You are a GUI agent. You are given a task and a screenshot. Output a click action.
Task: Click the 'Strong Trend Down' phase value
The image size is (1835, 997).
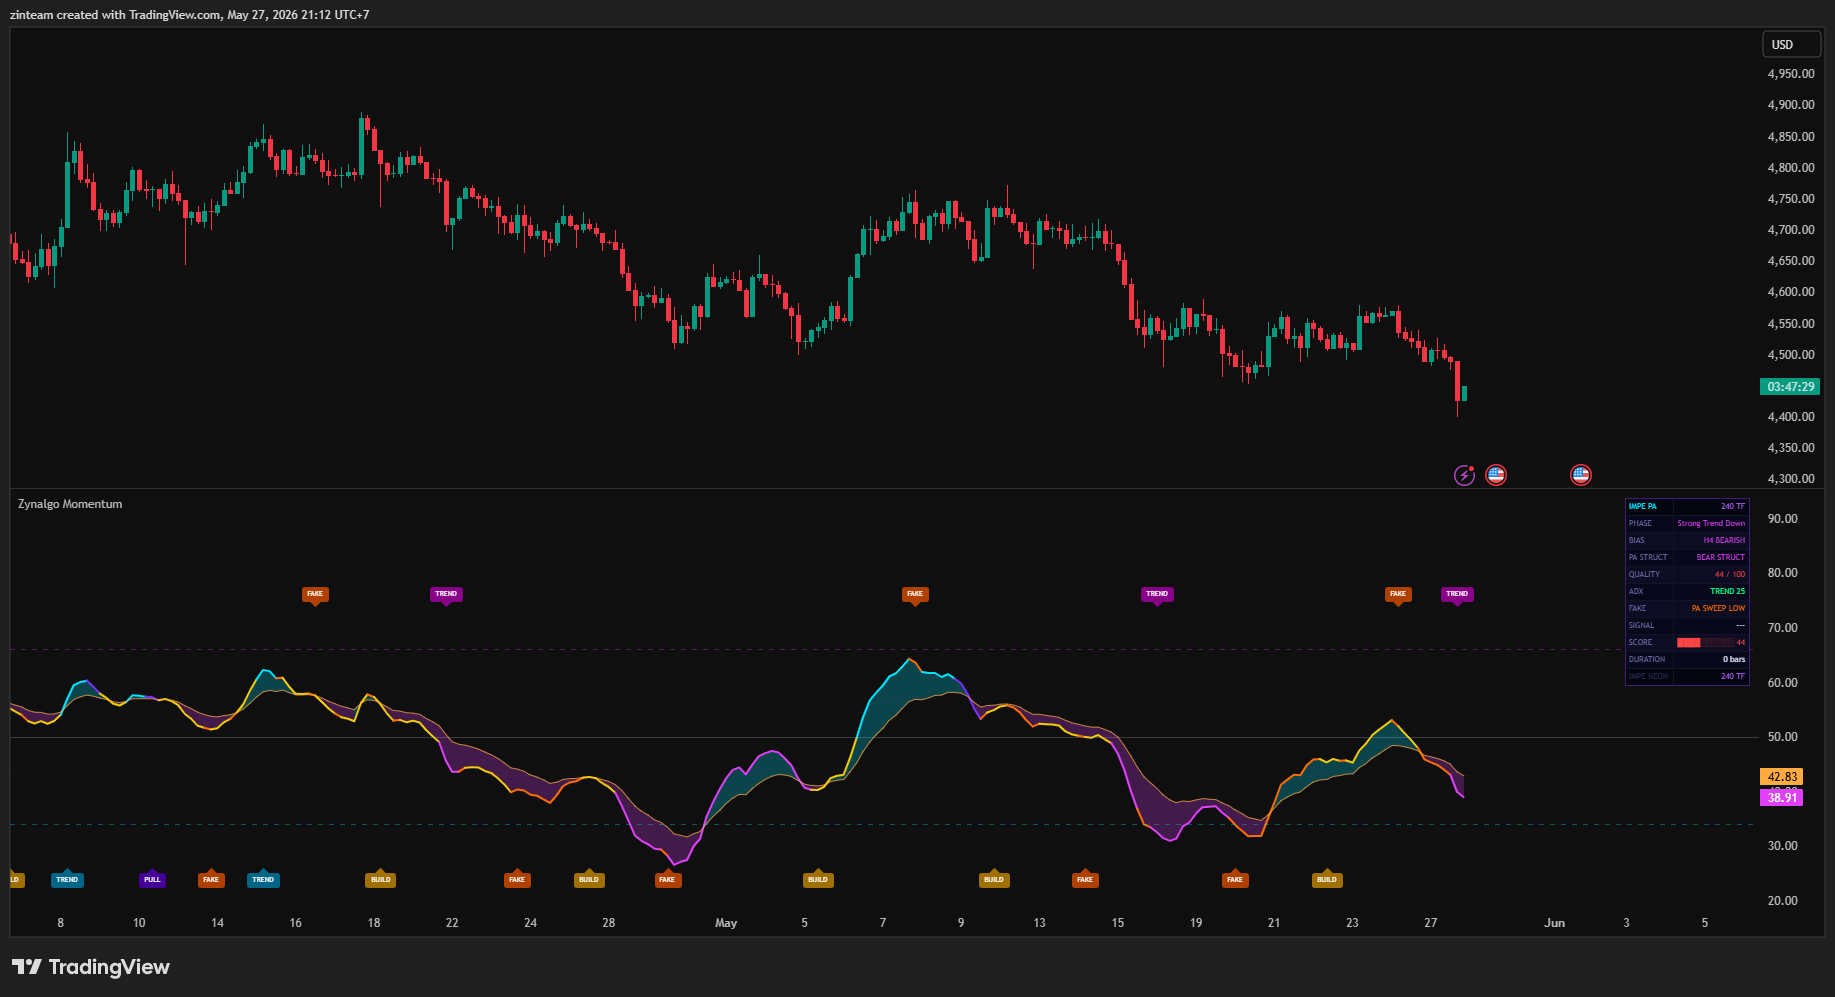pos(1711,523)
